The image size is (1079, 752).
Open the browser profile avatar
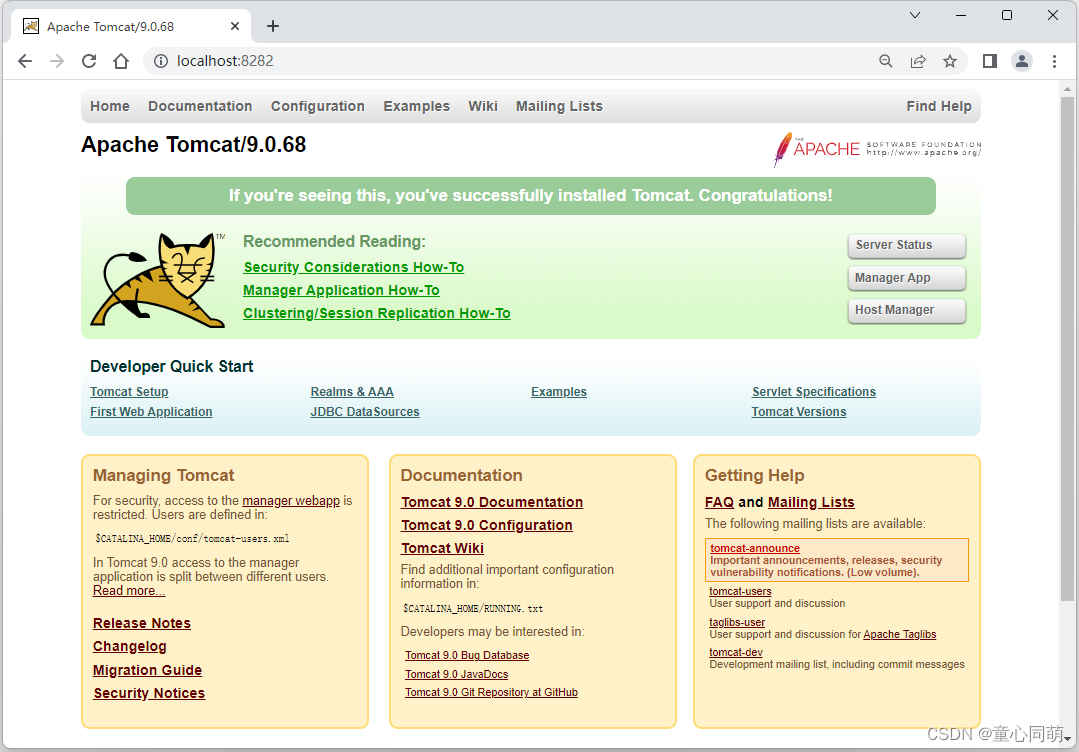[1022, 61]
